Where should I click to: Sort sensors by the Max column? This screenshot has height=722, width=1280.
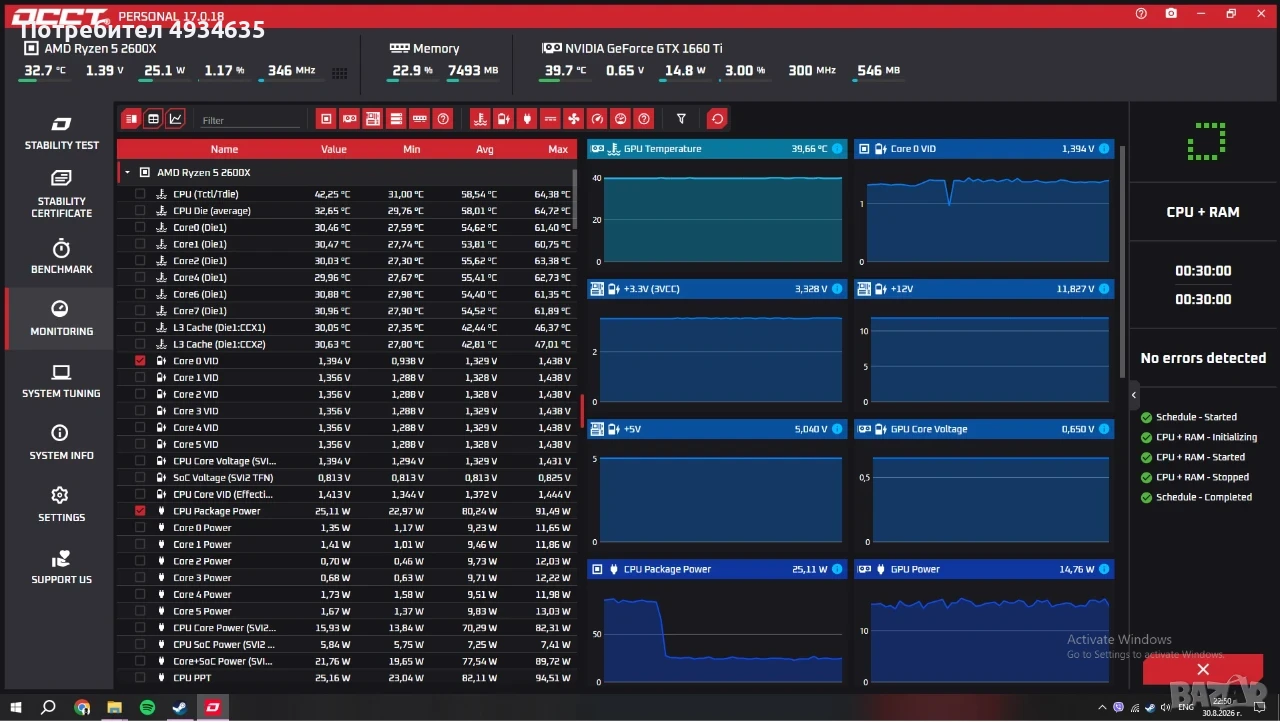click(558, 149)
